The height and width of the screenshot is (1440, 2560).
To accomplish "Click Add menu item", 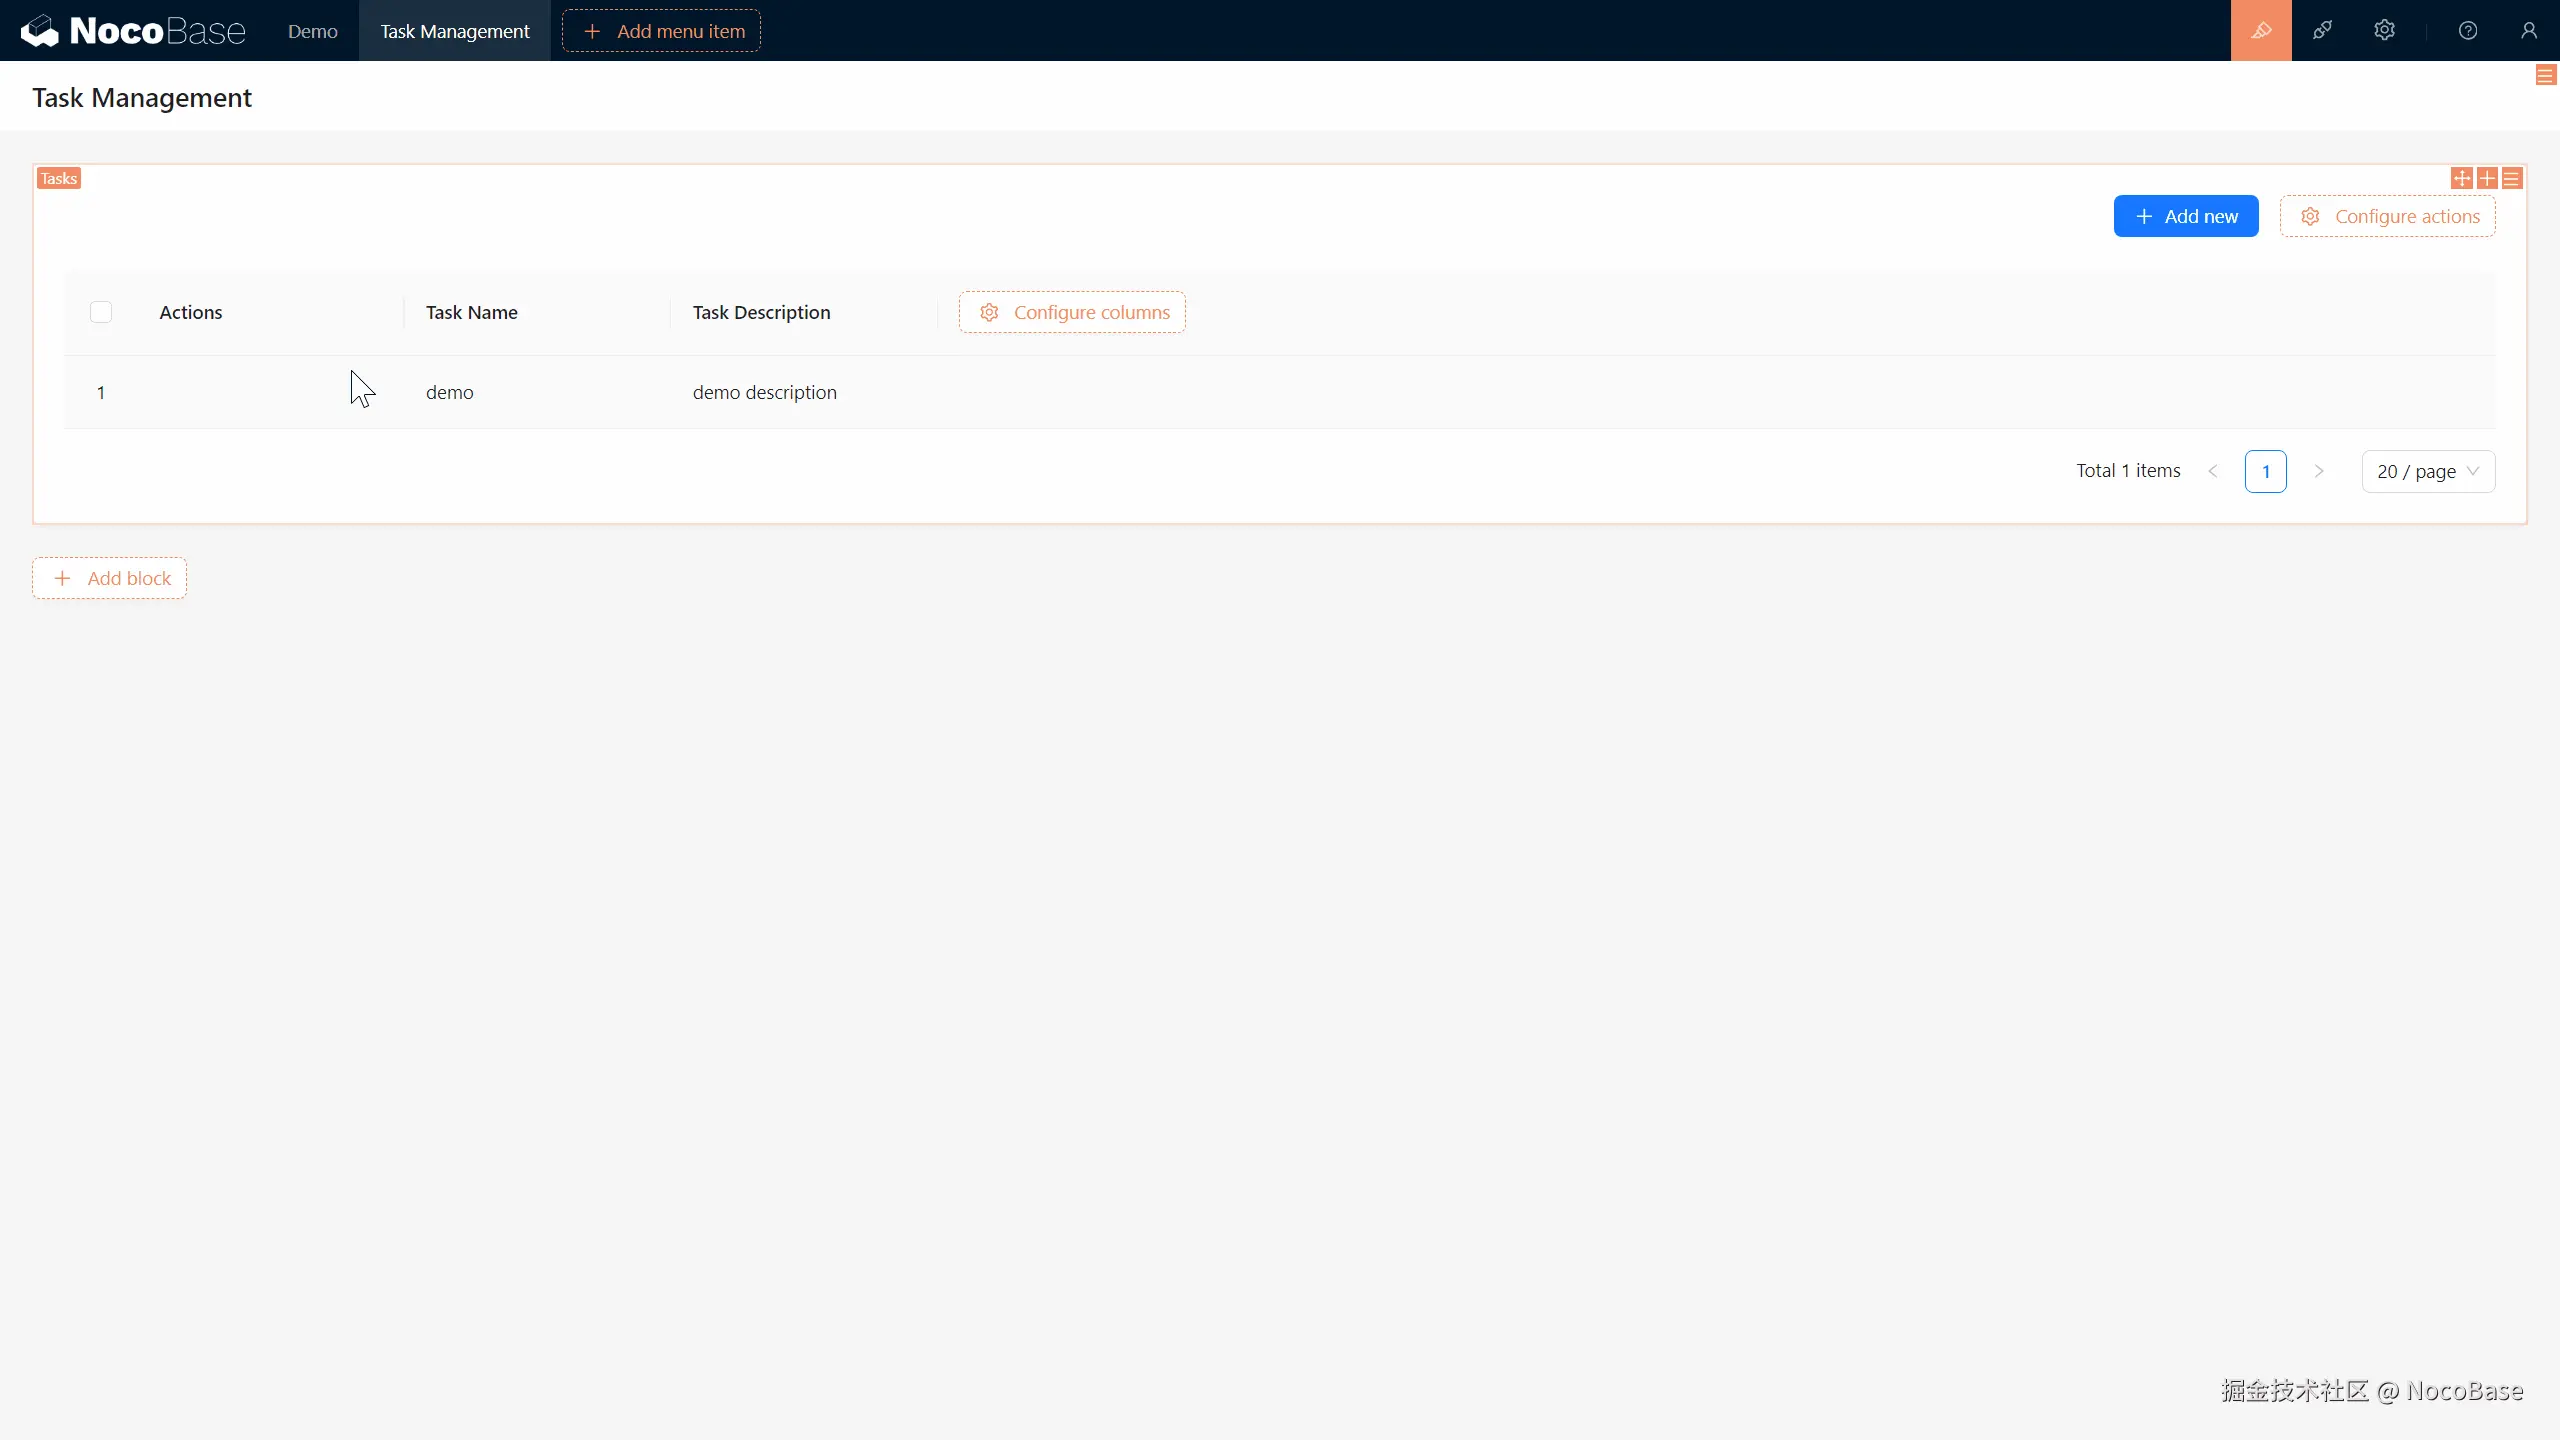I will coord(661,31).
